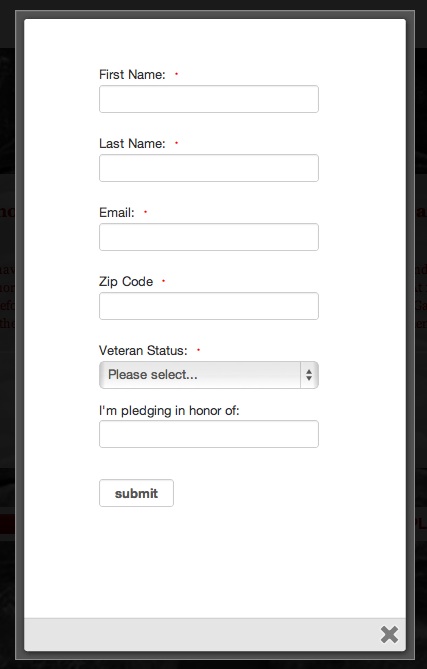The height and width of the screenshot is (669, 427).
Task: Click the 'Last Name:' label text
Action: coord(132,143)
